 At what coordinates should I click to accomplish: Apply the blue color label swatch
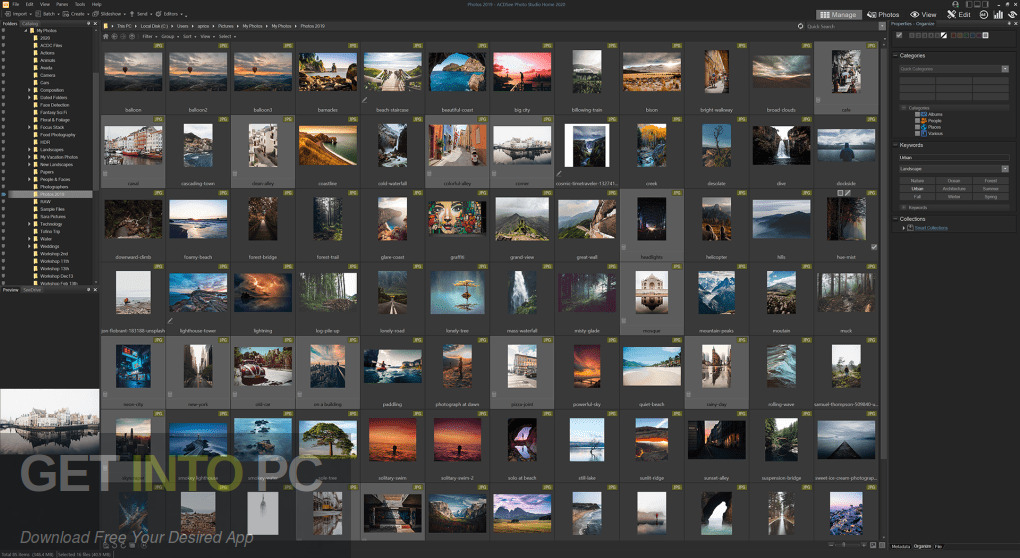pyautogui.click(x=973, y=35)
